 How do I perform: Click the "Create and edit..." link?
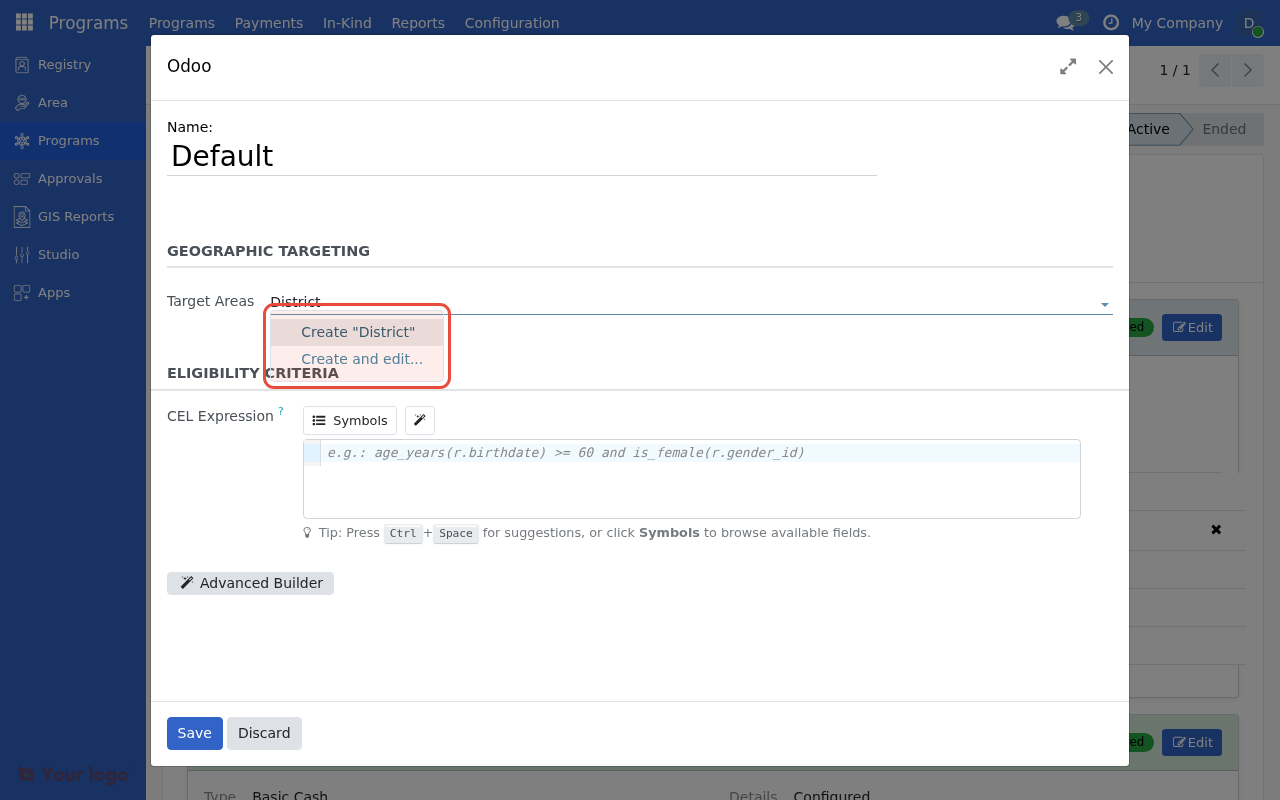click(361, 358)
